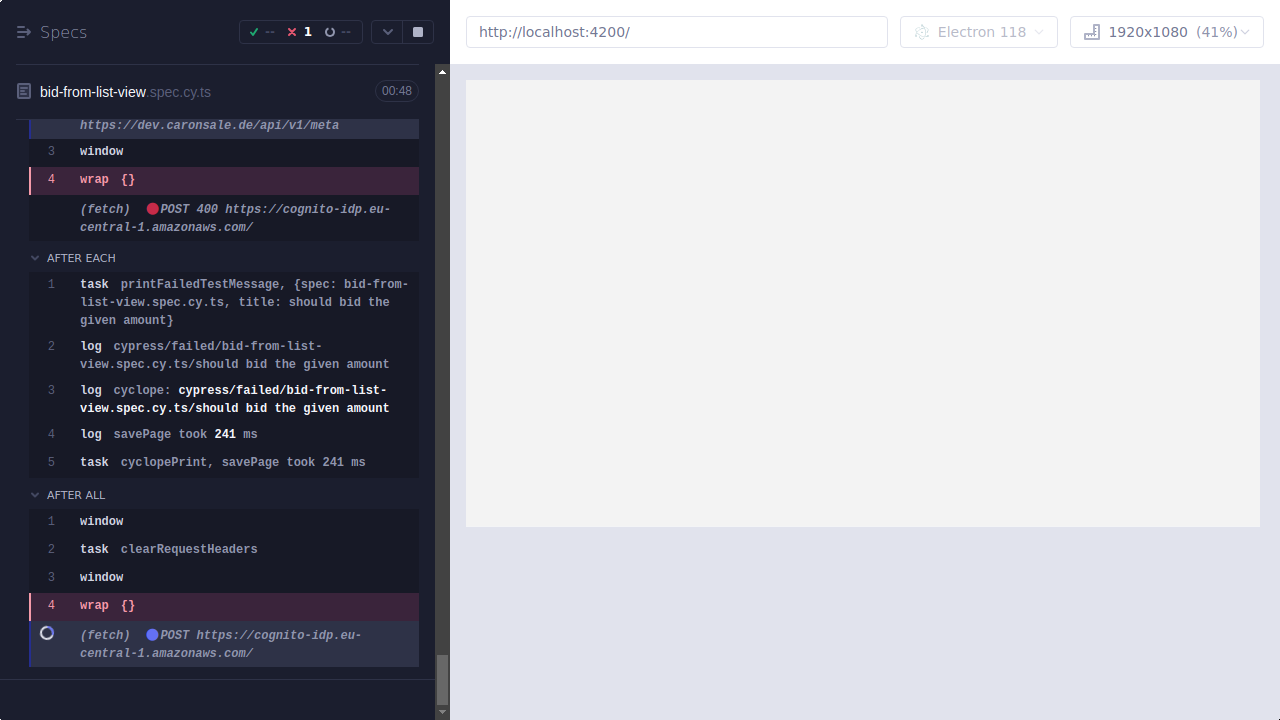The height and width of the screenshot is (720, 1280).
Task: Click the spec file document icon
Action: click(x=22, y=90)
